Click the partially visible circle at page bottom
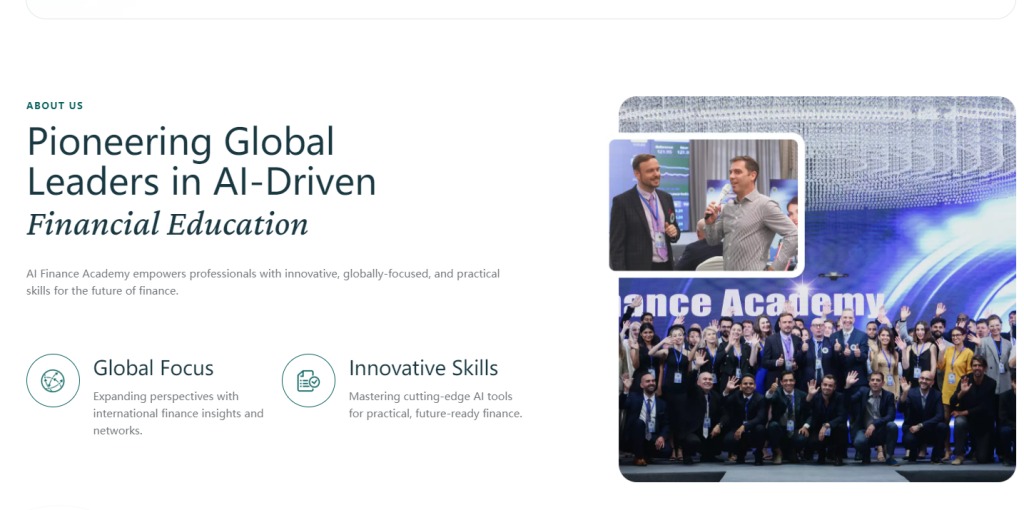1024x510 pixels. point(60,506)
